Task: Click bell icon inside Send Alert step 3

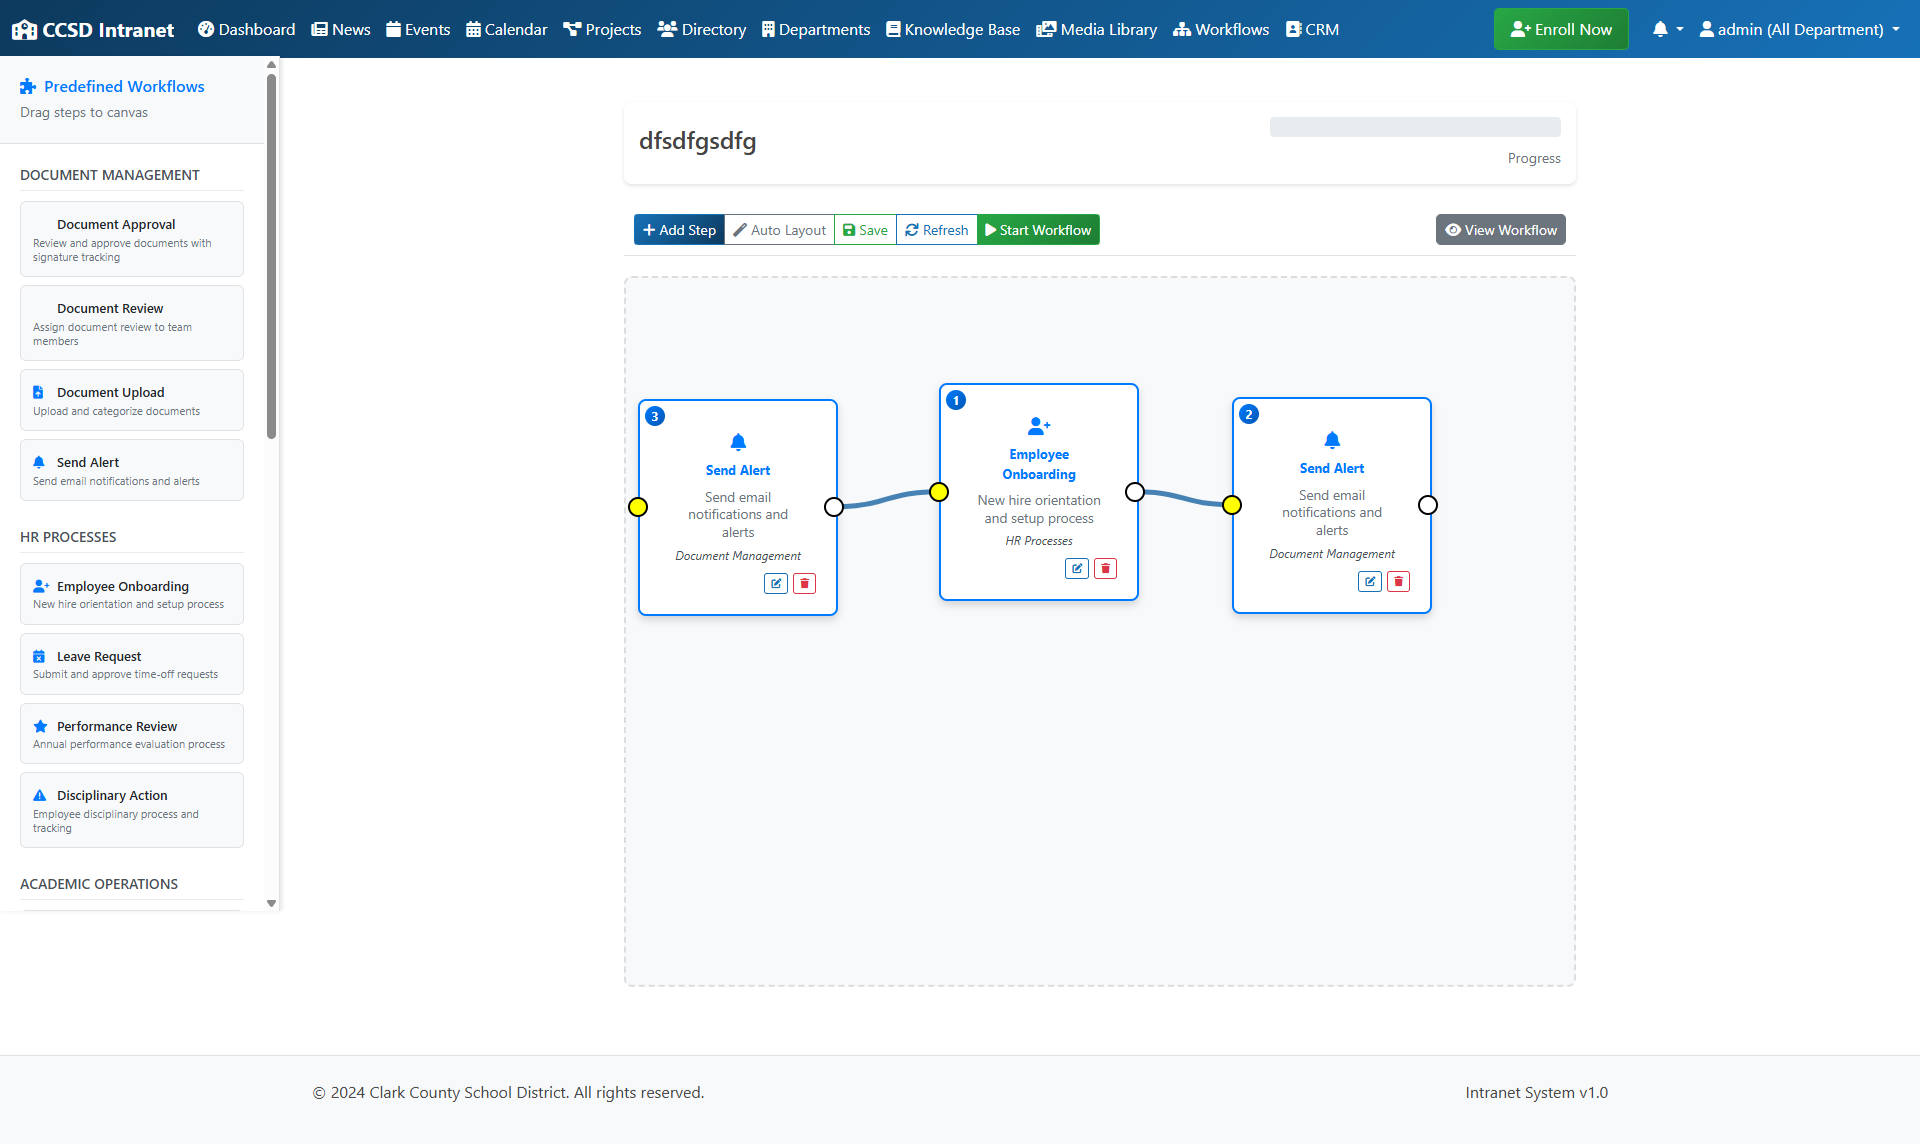Action: (x=738, y=442)
